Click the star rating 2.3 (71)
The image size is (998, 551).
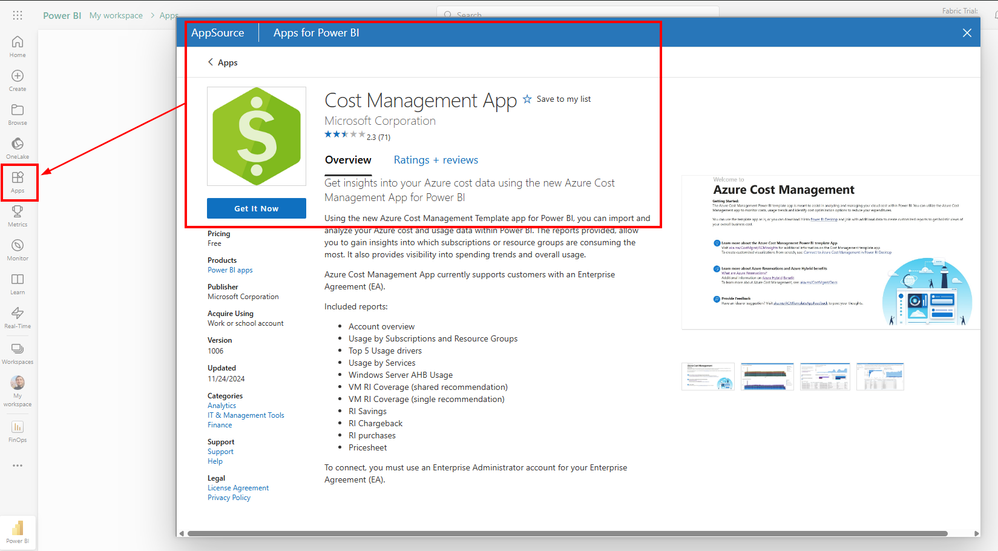357,136
